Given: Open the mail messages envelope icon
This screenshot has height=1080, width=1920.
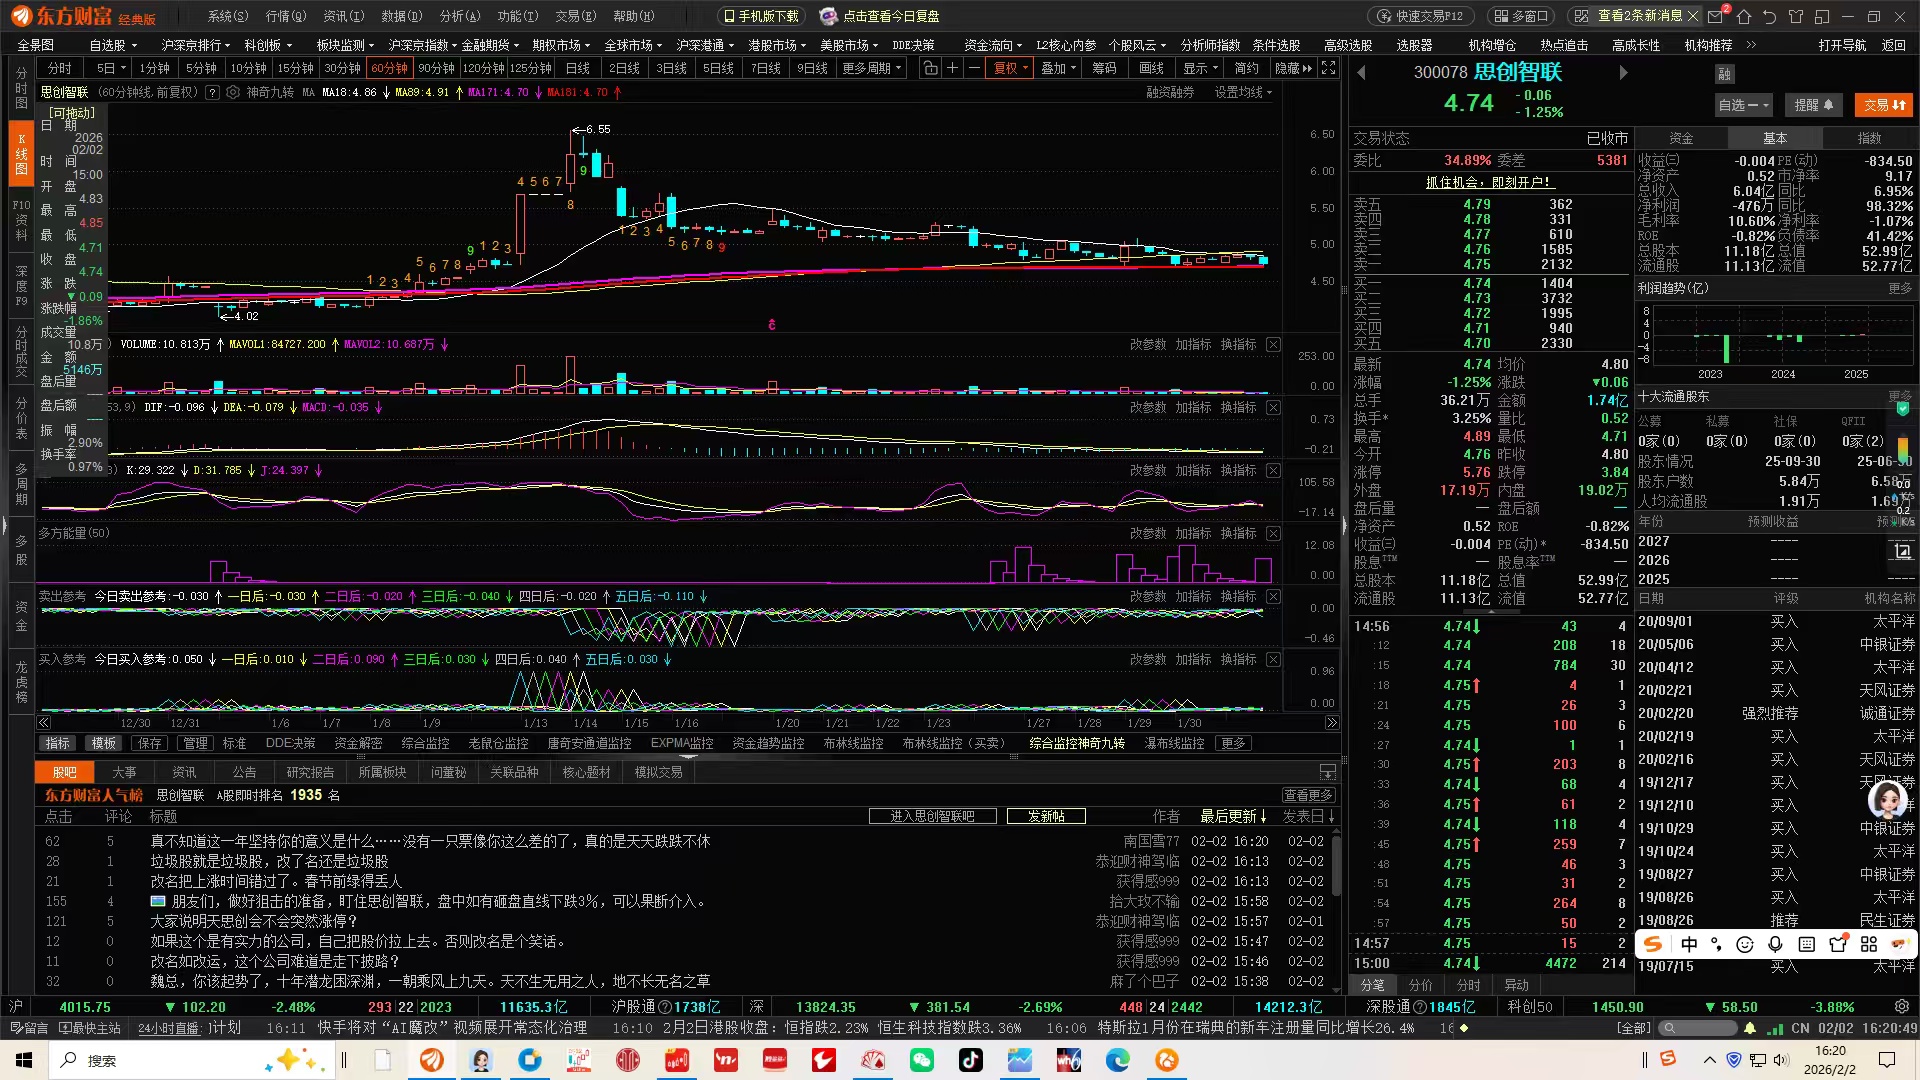Looking at the screenshot, I should pyautogui.click(x=1716, y=16).
